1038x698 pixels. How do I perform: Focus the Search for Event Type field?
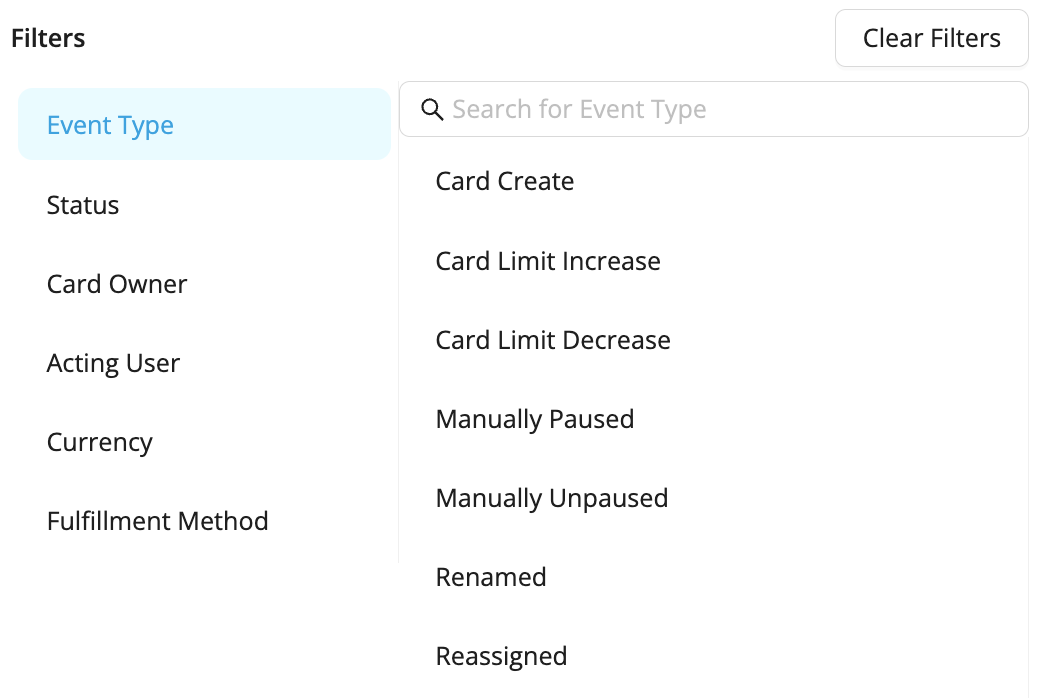[714, 109]
